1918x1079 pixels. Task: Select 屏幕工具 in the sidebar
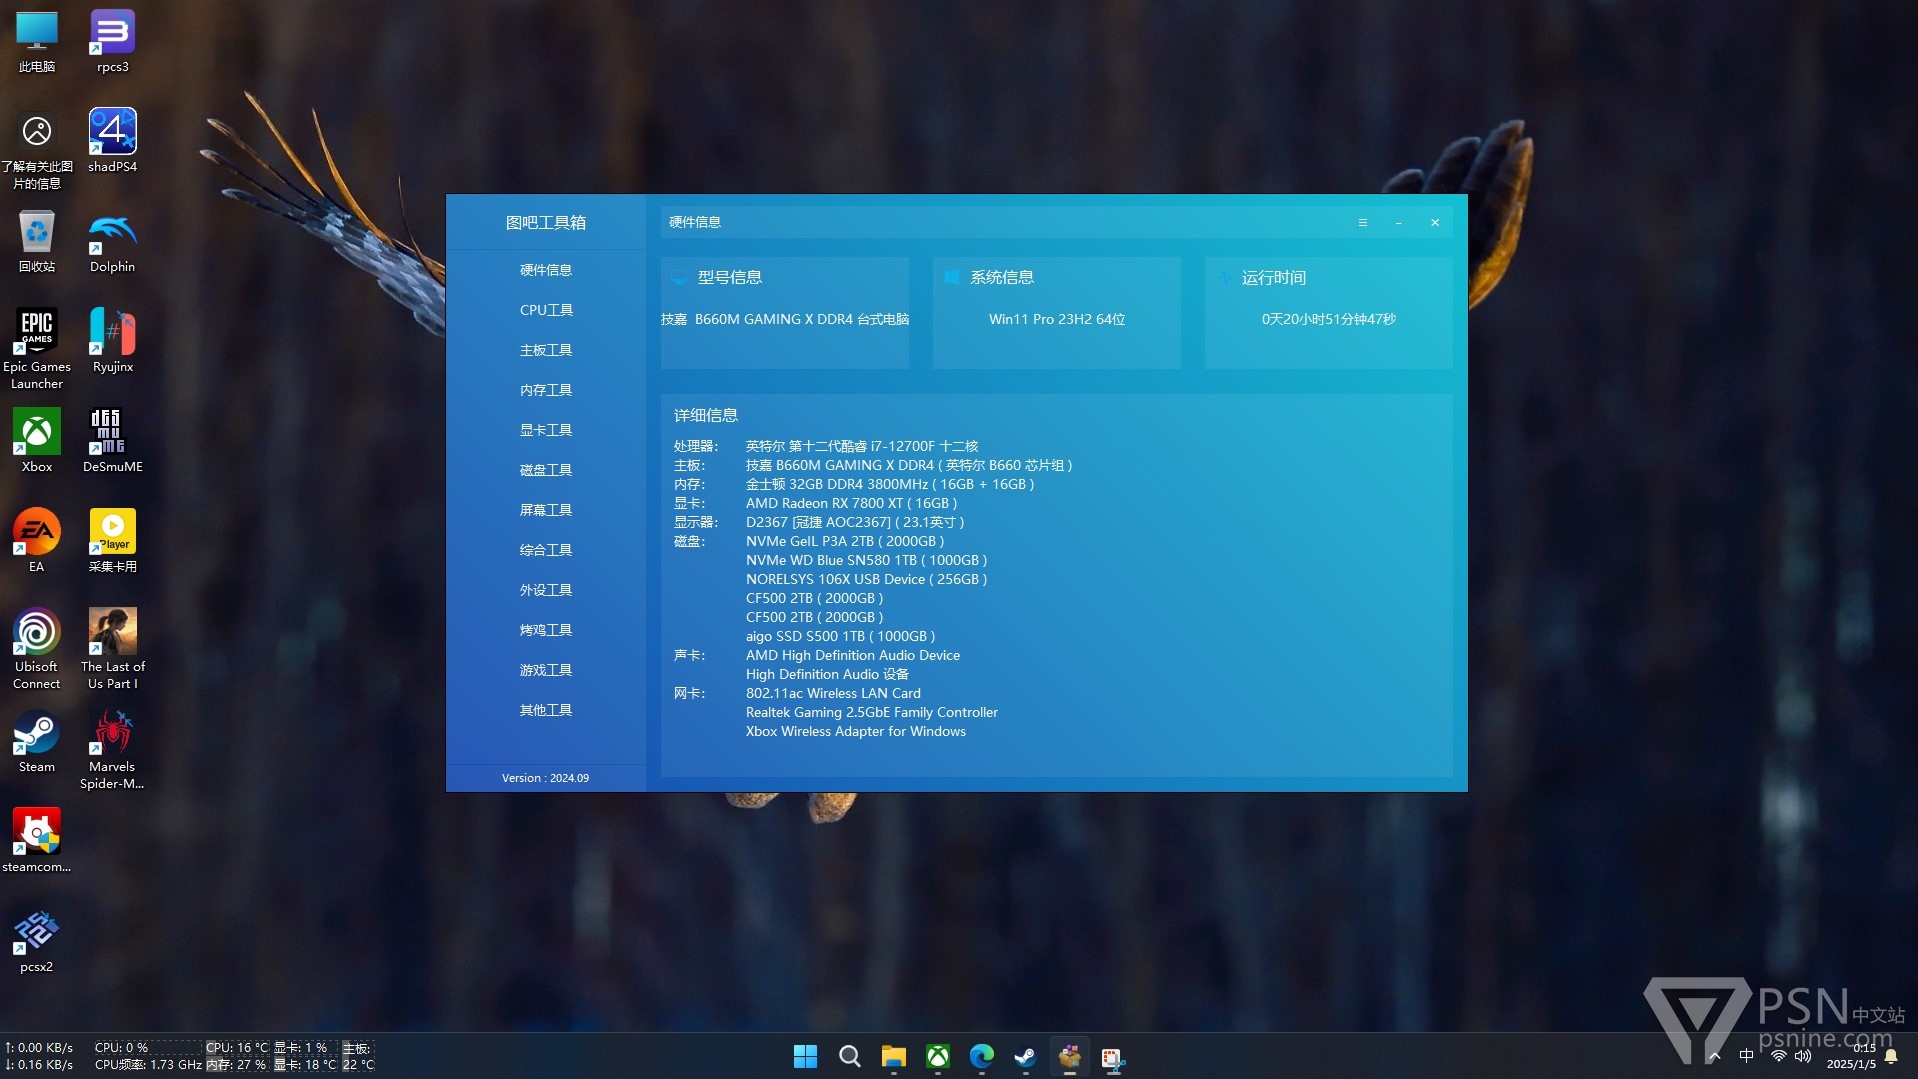click(545, 510)
